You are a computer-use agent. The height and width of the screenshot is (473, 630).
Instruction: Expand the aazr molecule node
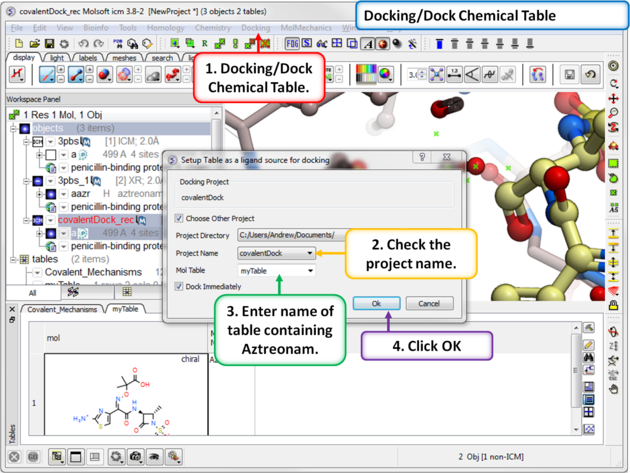(39, 194)
